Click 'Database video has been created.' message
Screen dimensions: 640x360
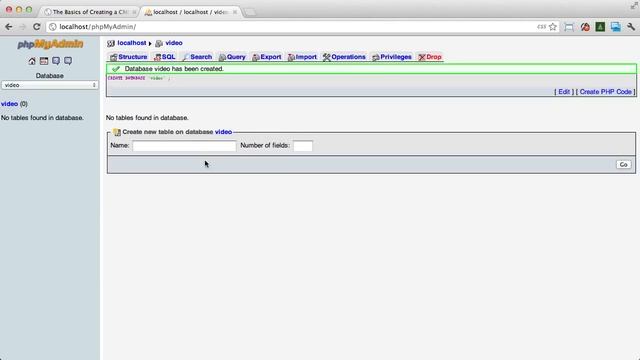coord(174,69)
